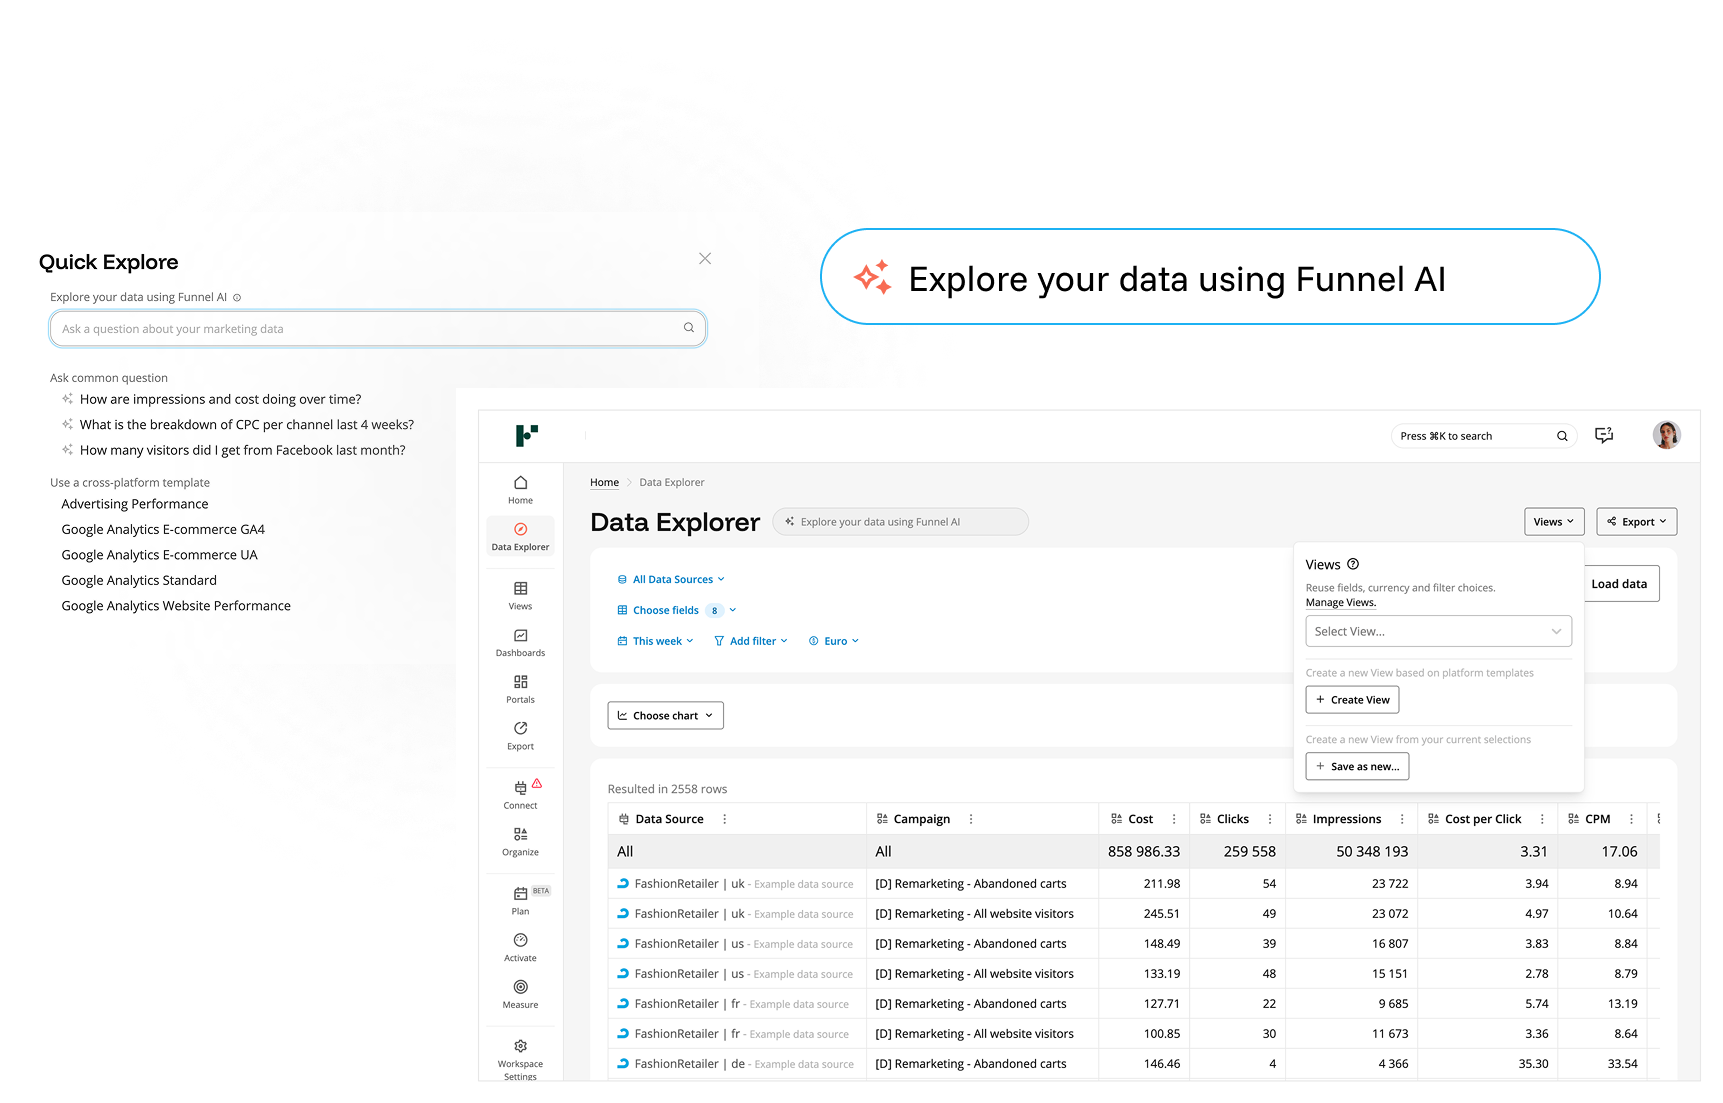Image resolution: width=1723 pixels, height=1103 pixels.
Task: Choose Google Analytics Website Performance template
Action: click(x=176, y=605)
